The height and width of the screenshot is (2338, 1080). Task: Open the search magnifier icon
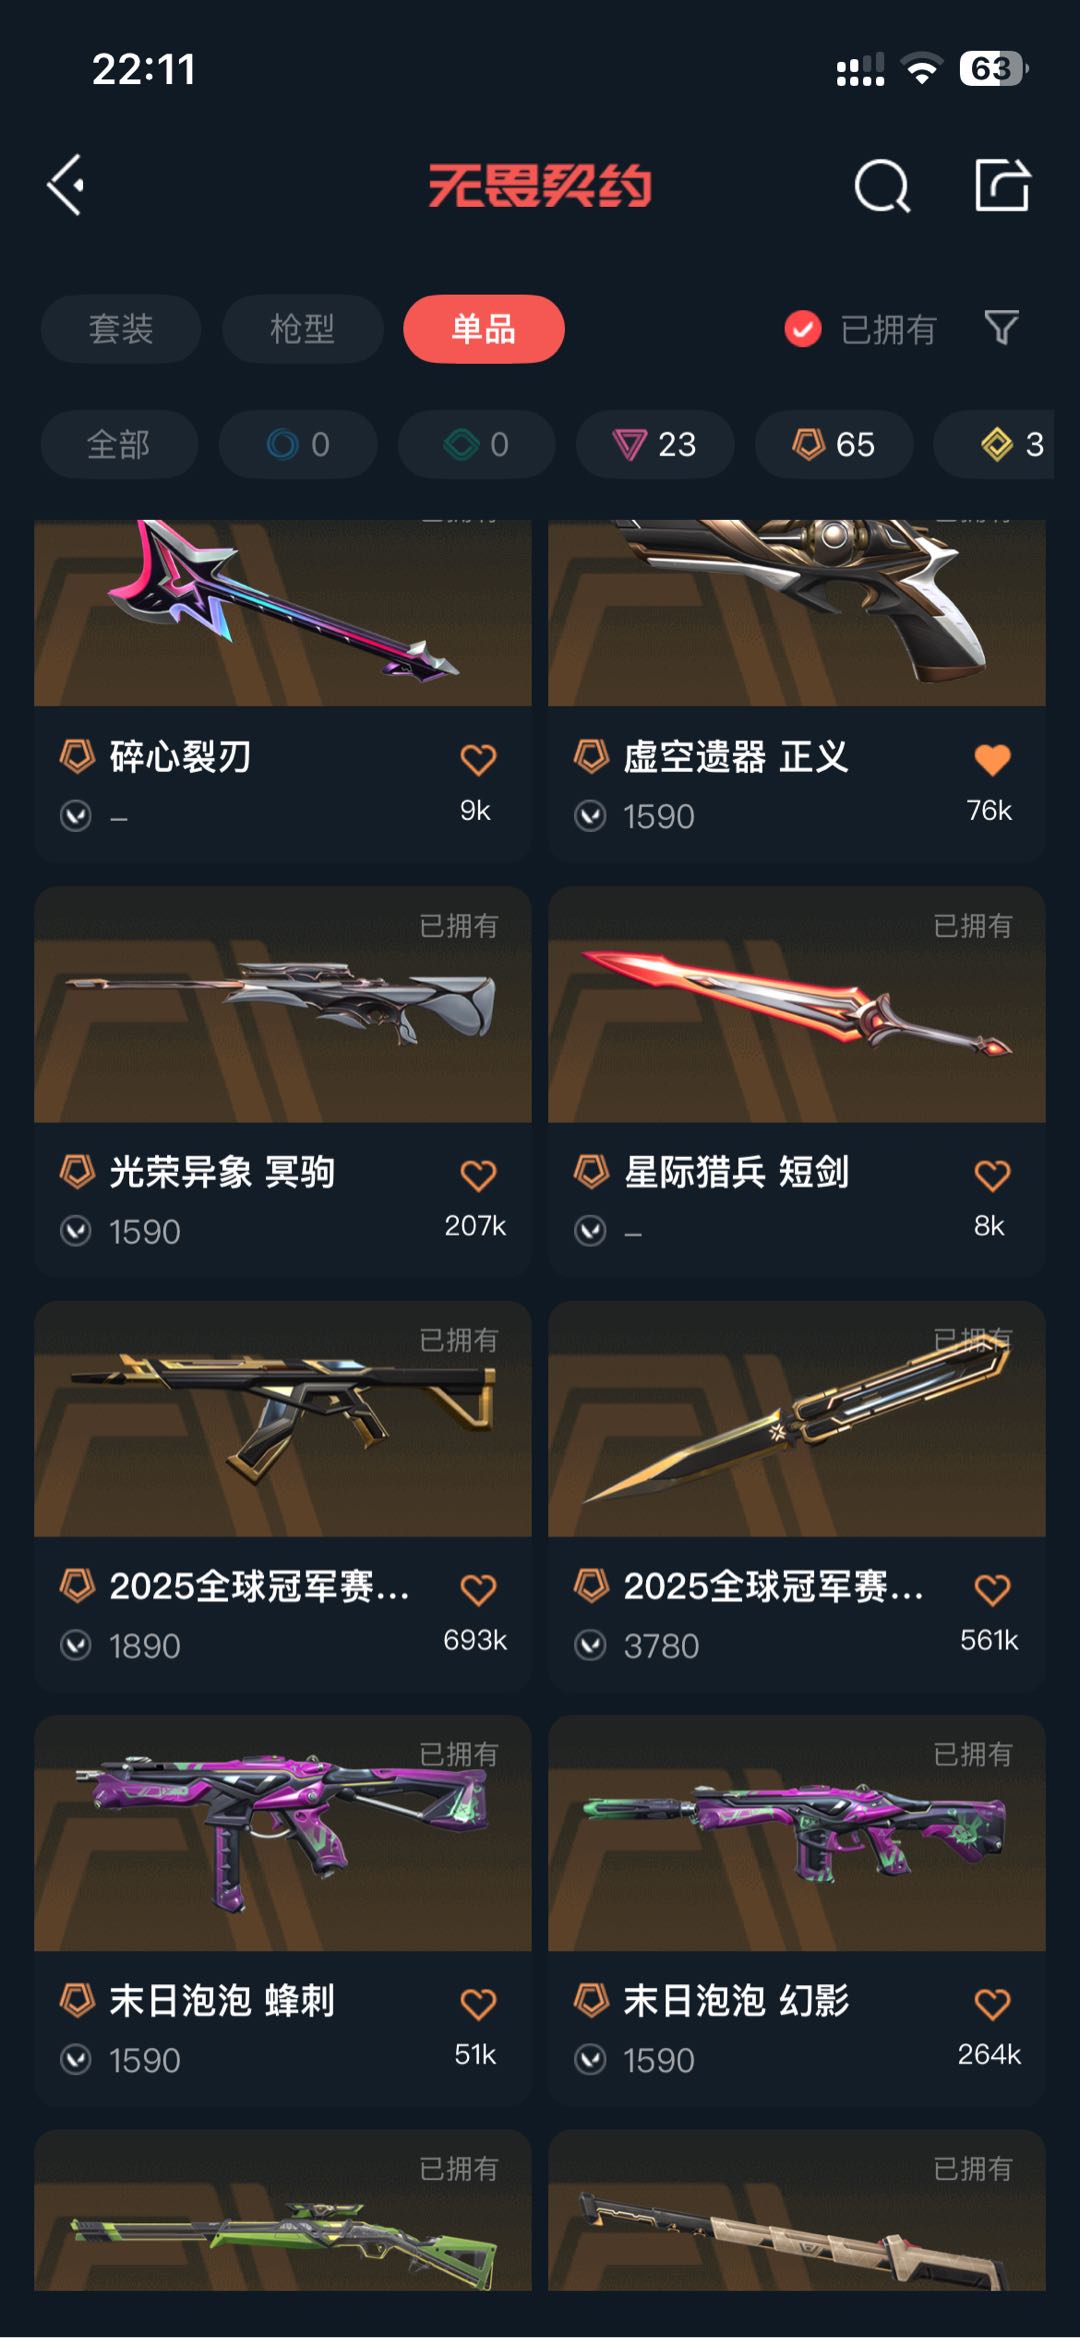pyautogui.click(x=882, y=185)
